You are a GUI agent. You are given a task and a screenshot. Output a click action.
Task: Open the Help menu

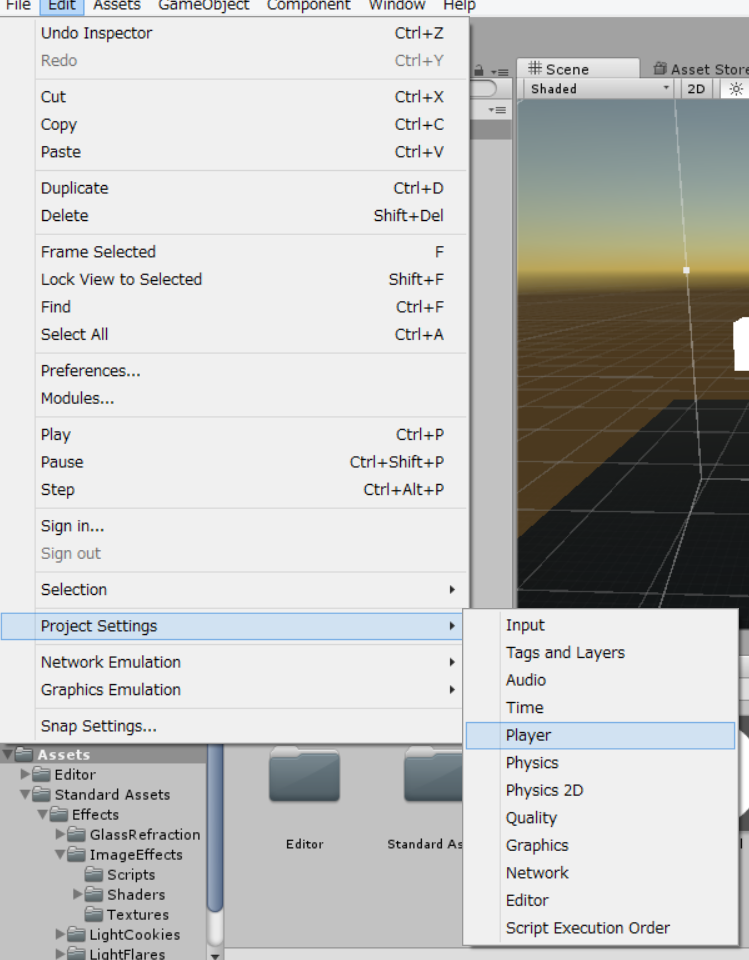(459, 6)
